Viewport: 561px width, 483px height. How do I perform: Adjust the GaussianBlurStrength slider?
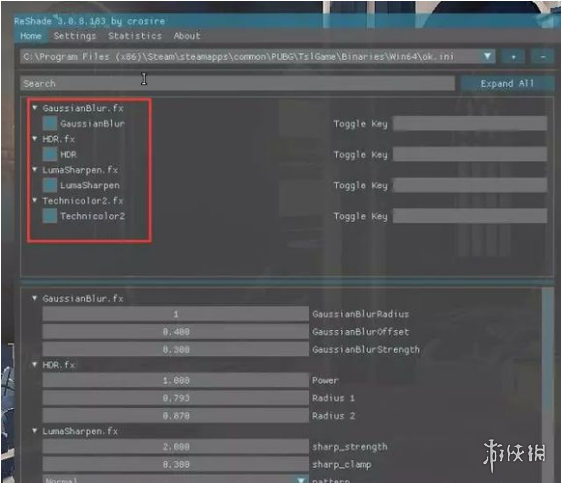(x=175, y=349)
